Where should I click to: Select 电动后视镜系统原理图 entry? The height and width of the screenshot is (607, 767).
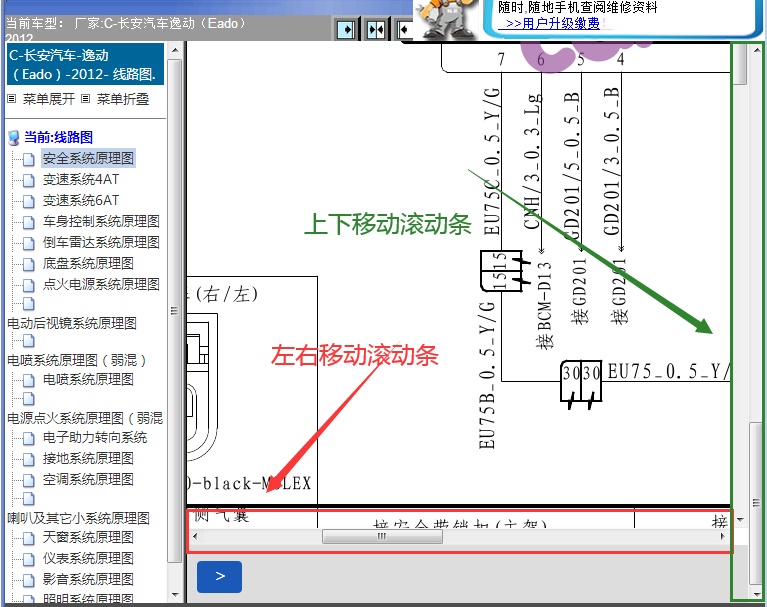point(72,323)
